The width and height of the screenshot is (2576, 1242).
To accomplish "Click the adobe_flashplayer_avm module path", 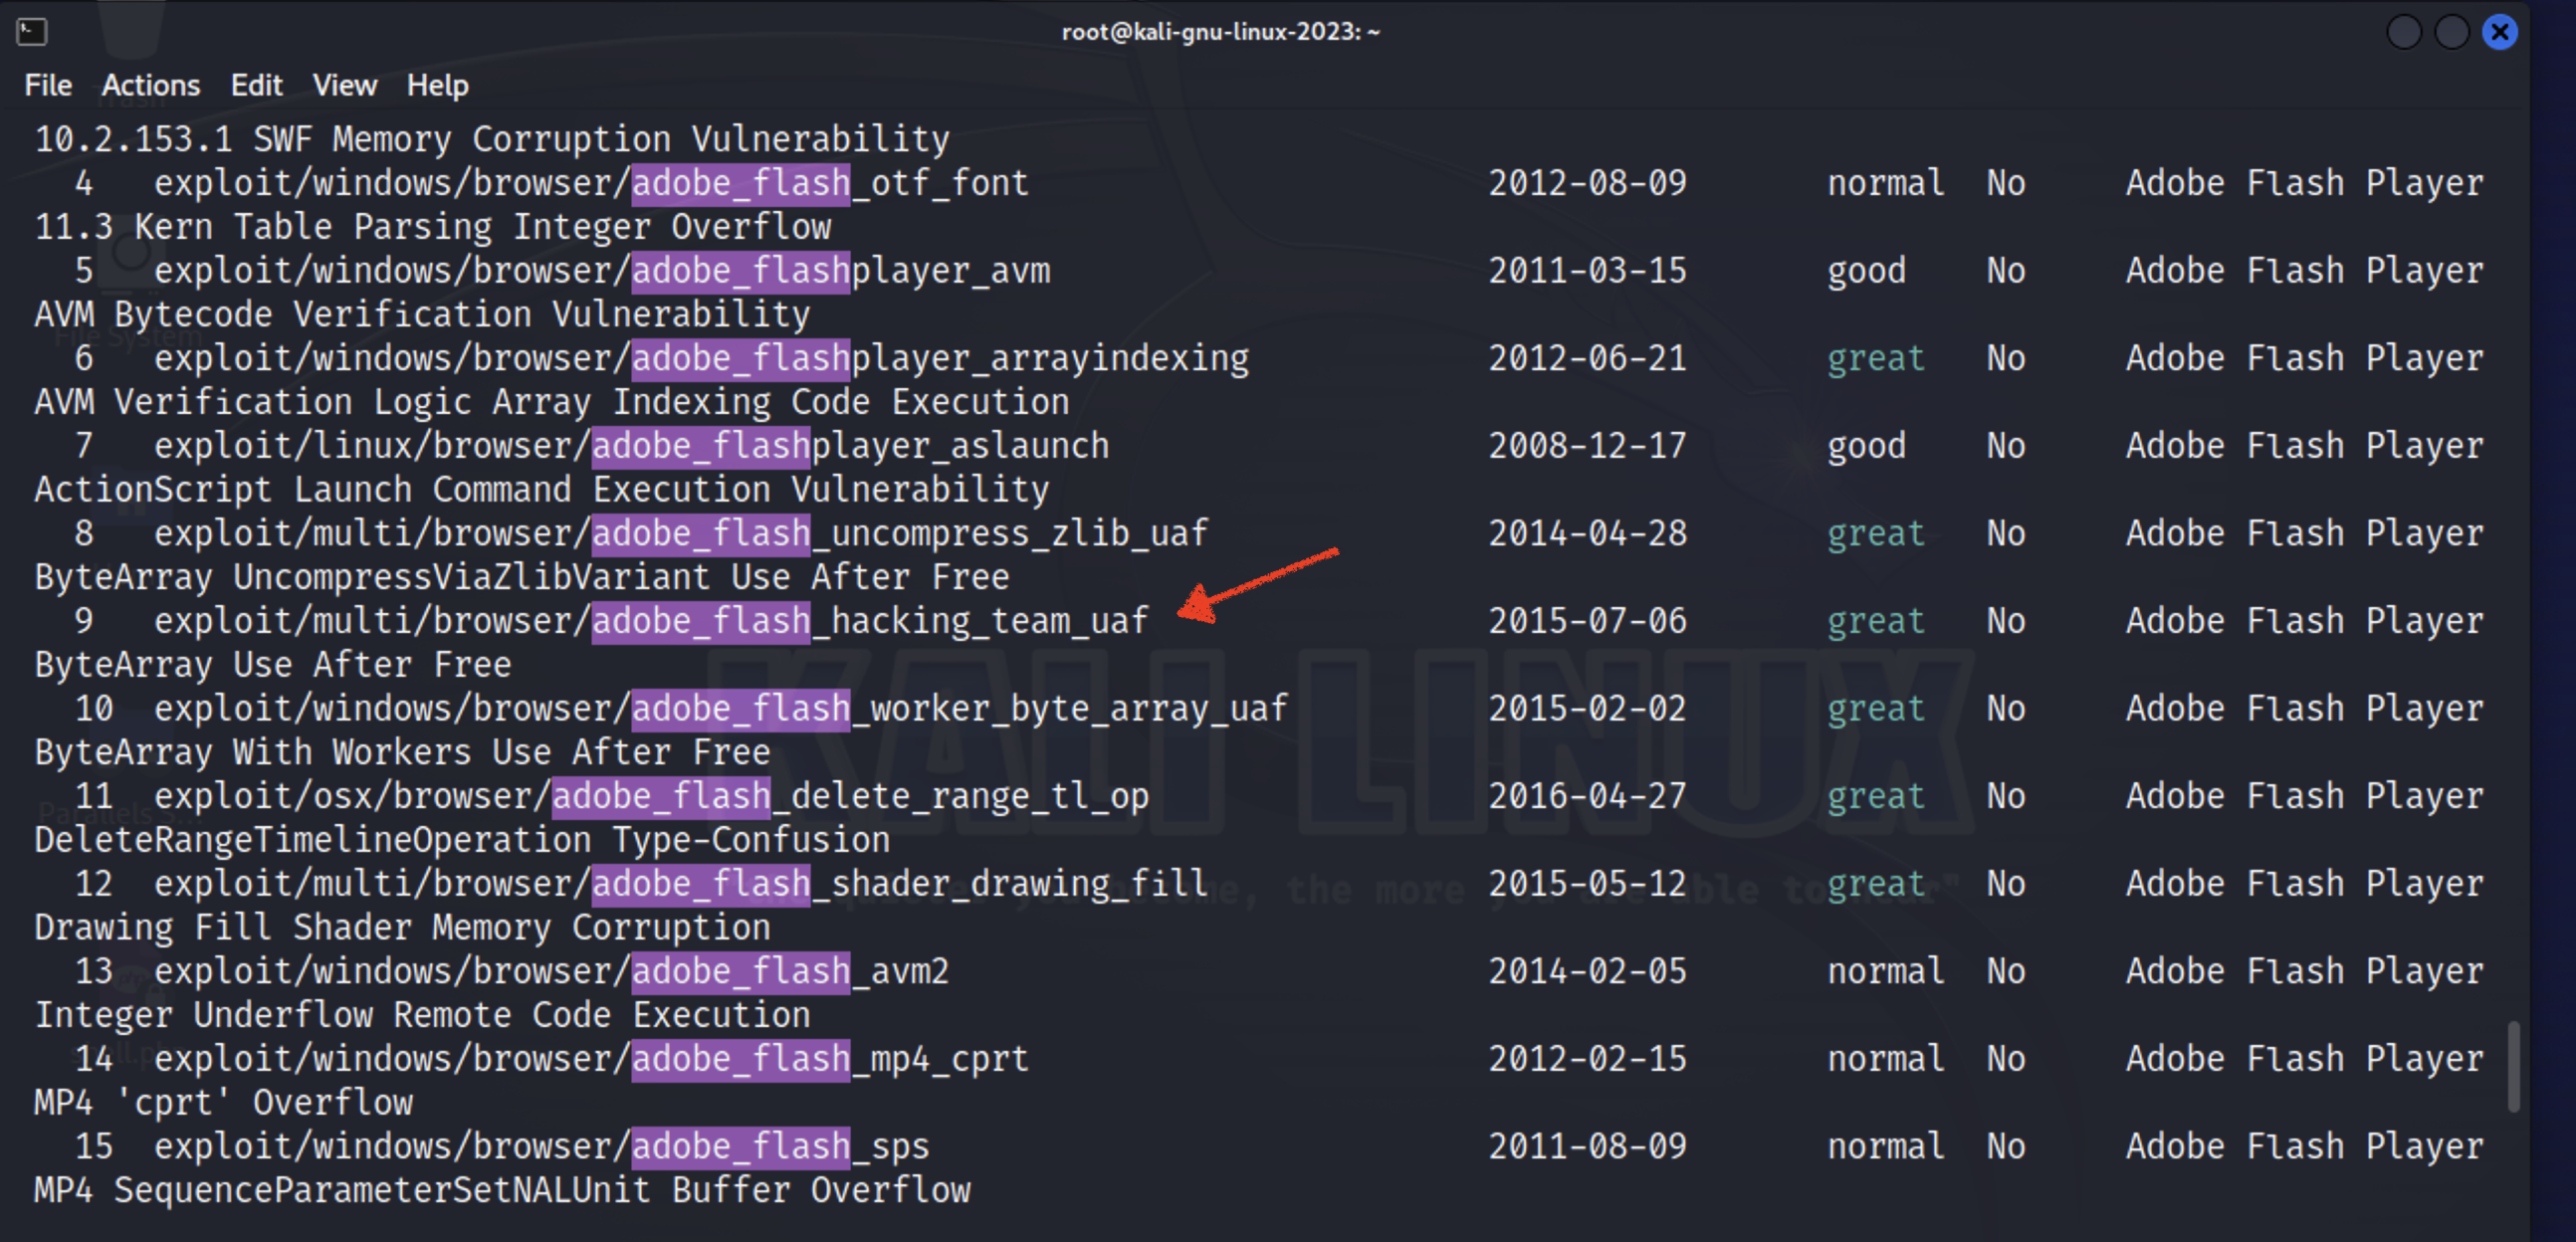I will coord(602,271).
